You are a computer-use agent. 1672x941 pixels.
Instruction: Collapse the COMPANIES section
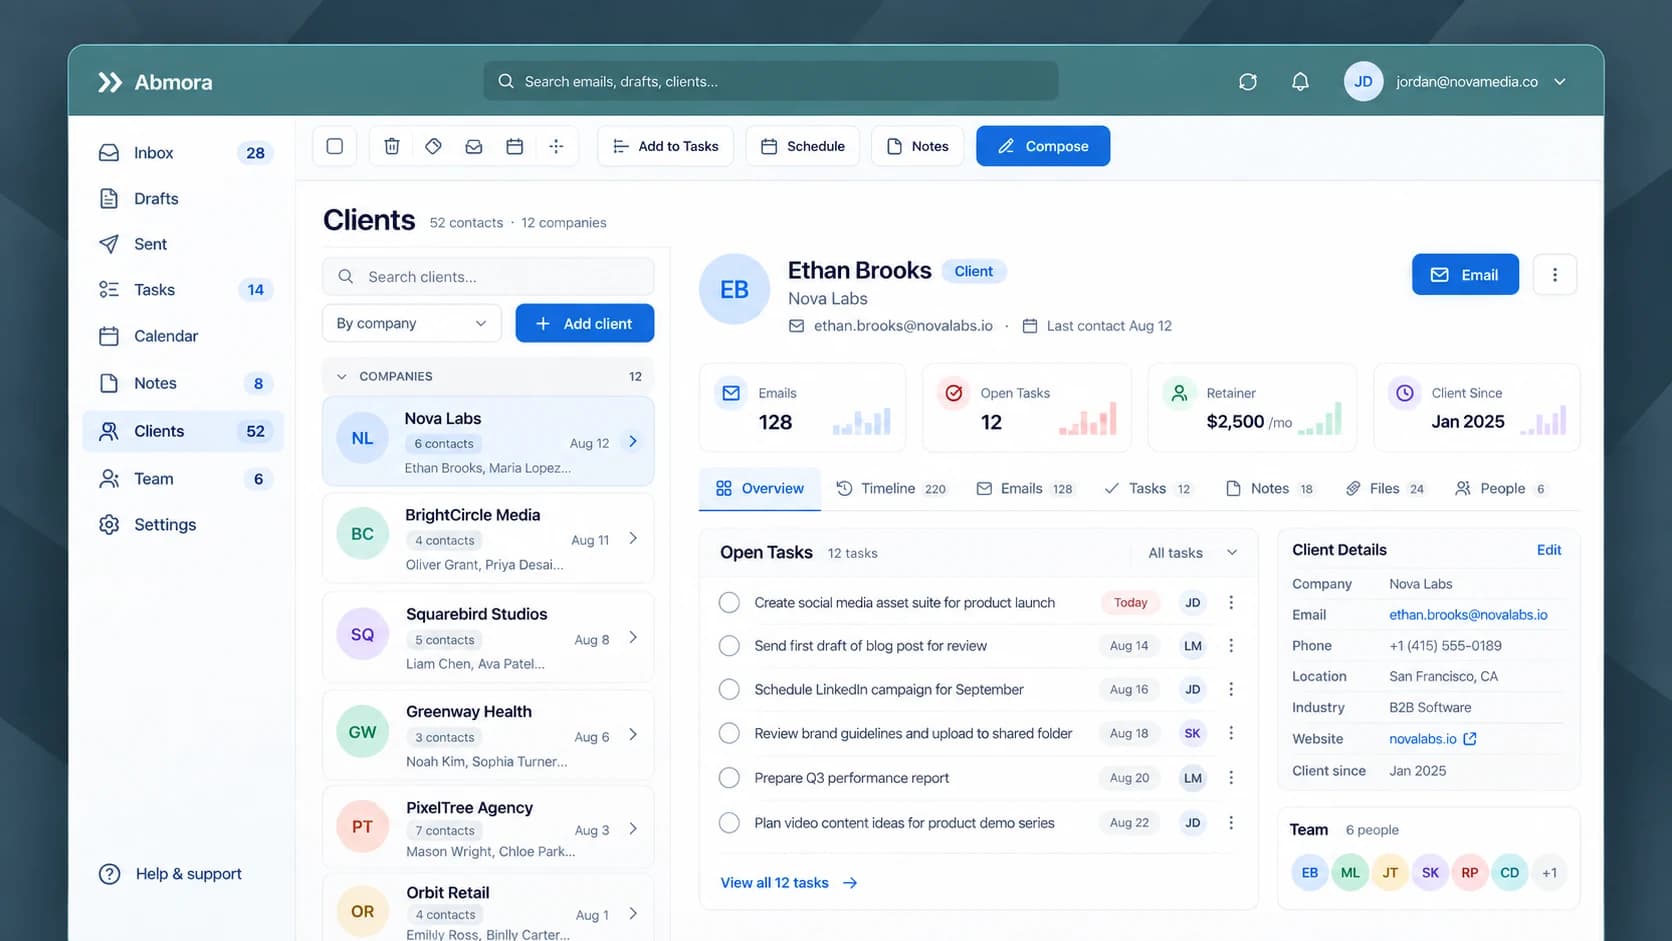[342, 377]
